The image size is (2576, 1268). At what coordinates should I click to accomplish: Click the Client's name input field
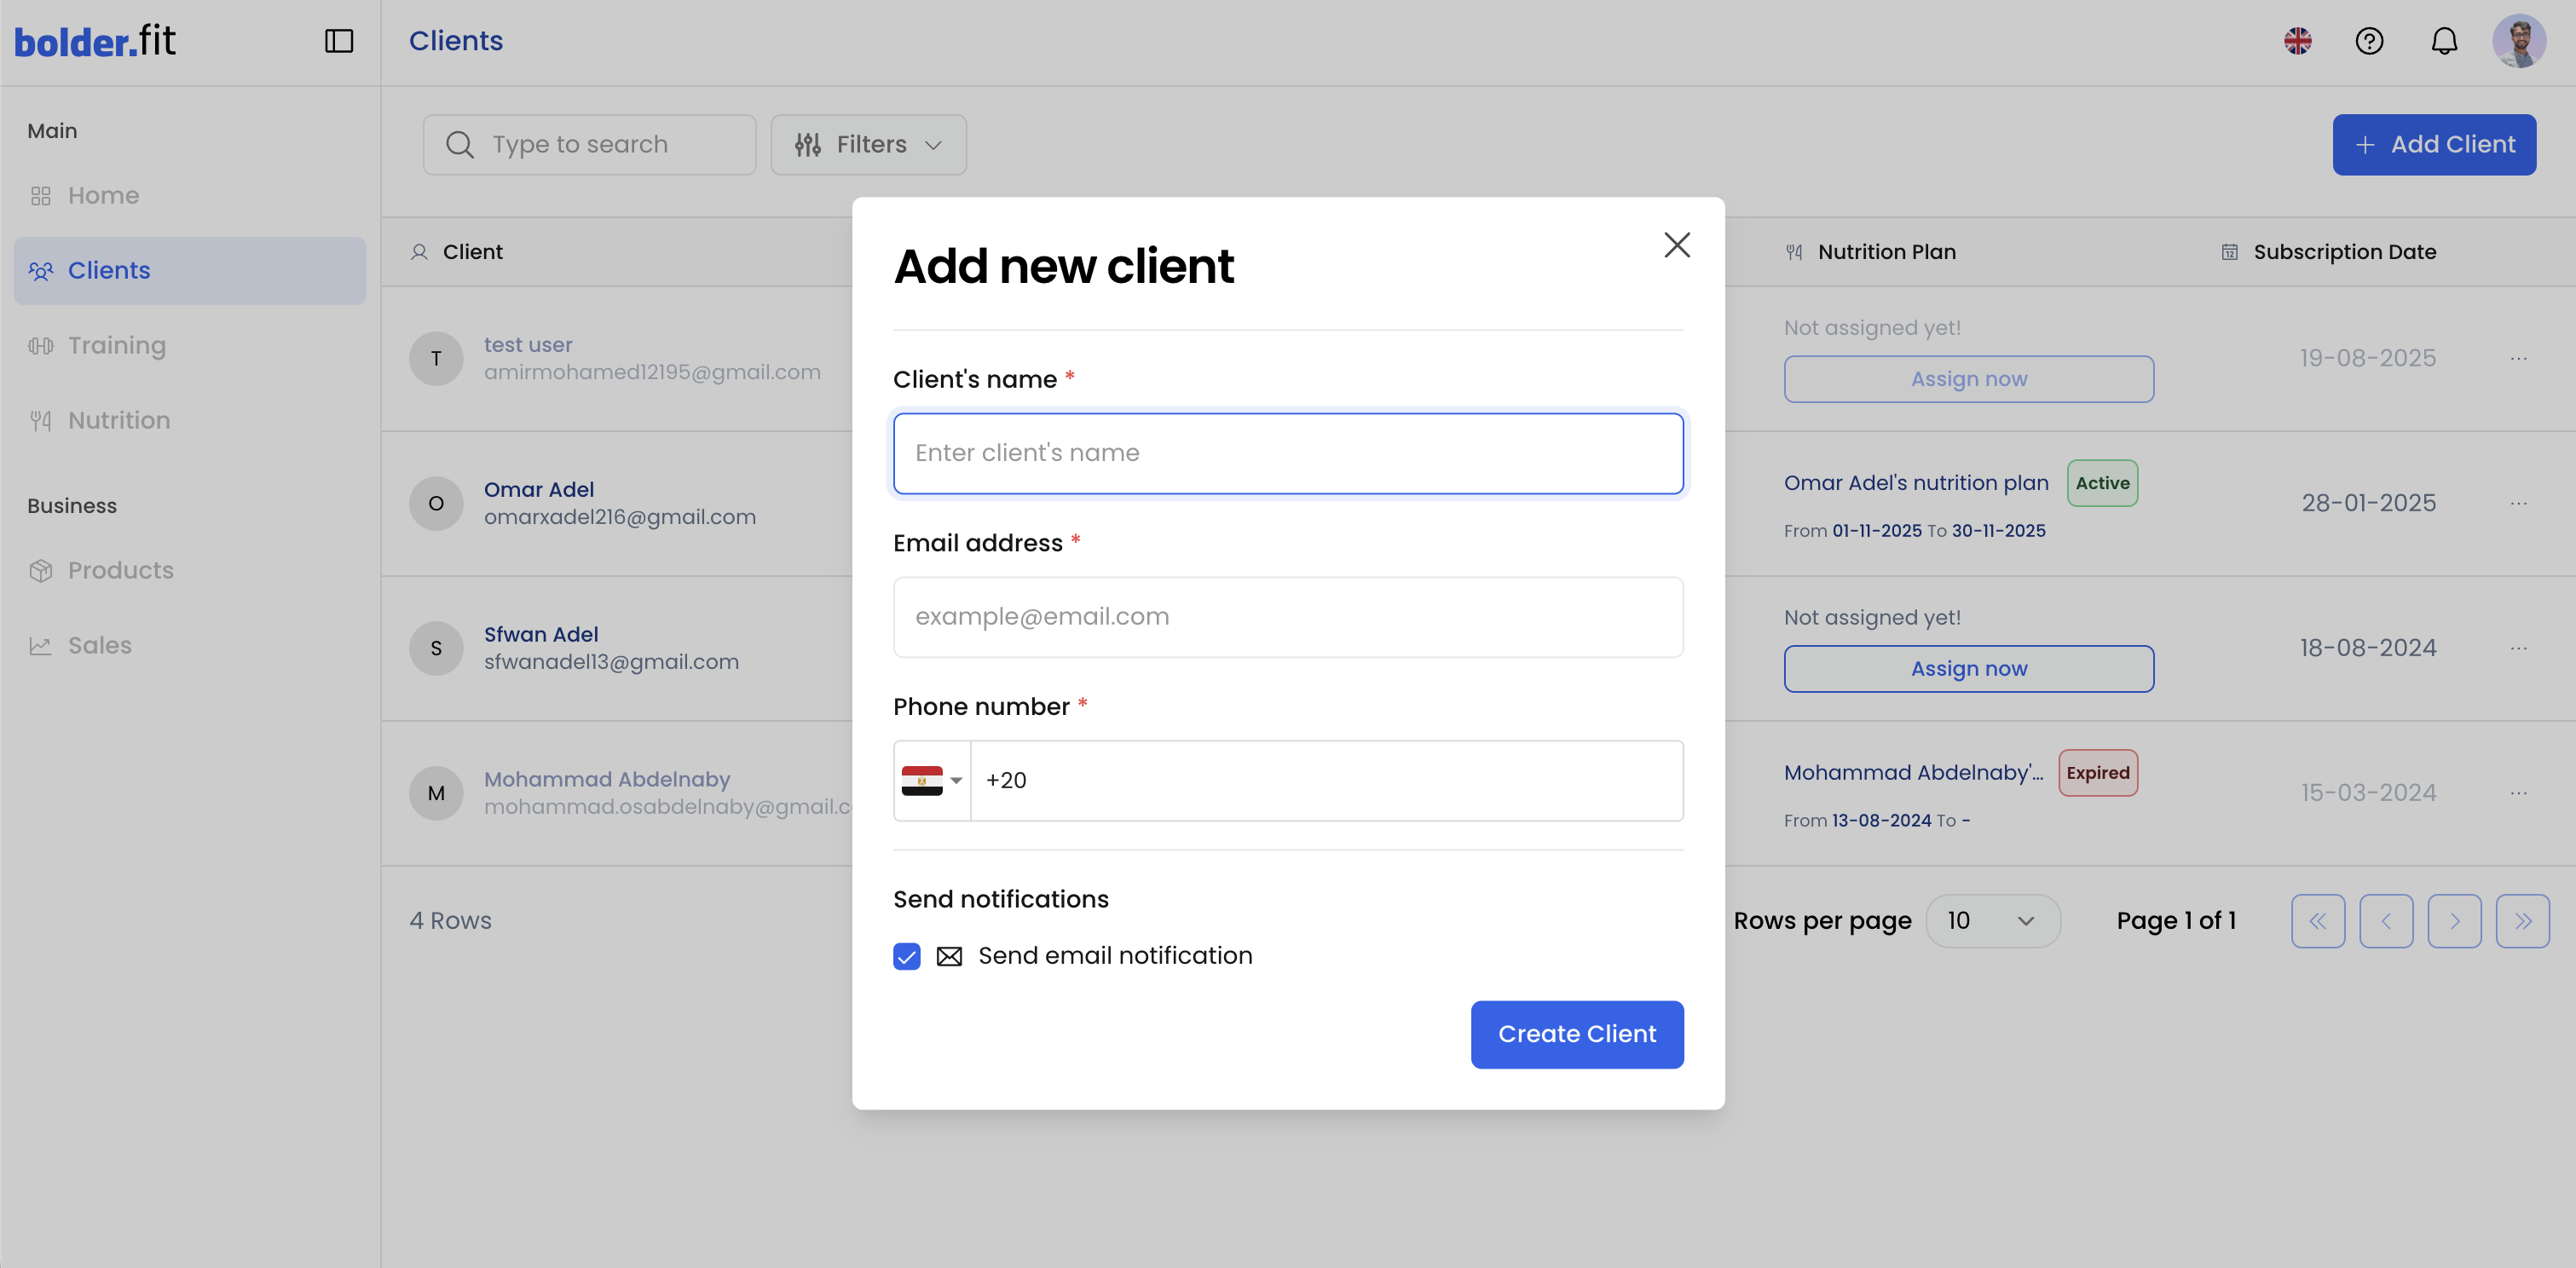(x=1287, y=453)
